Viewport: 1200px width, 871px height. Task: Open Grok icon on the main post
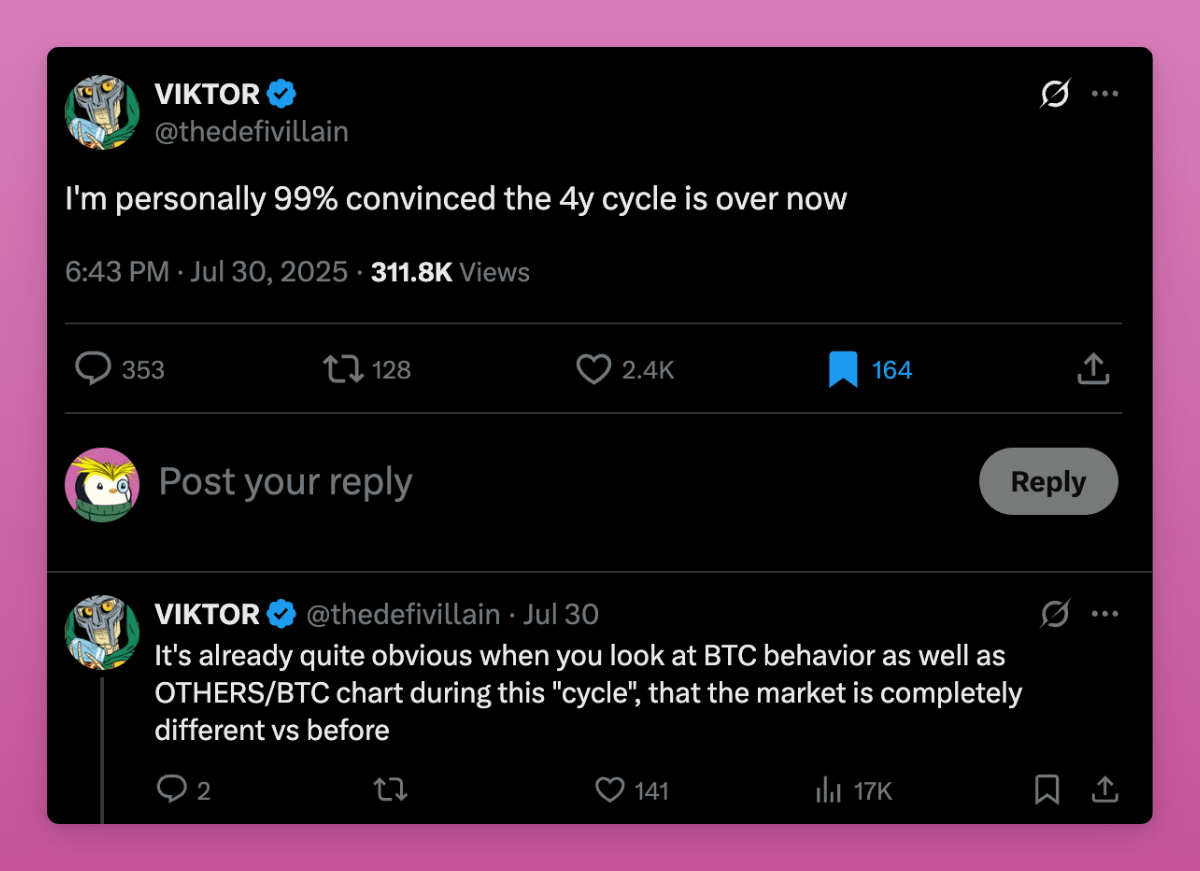pyautogui.click(x=1055, y=94)
